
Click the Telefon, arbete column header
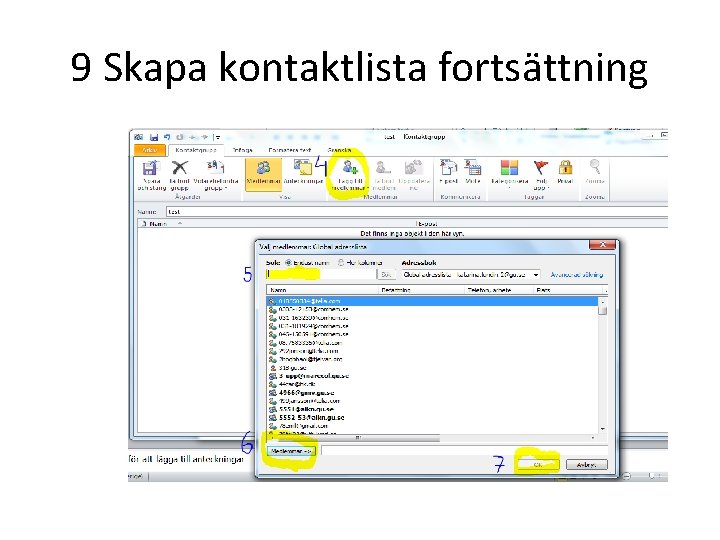pyautogui.click(x=499, y=290)
